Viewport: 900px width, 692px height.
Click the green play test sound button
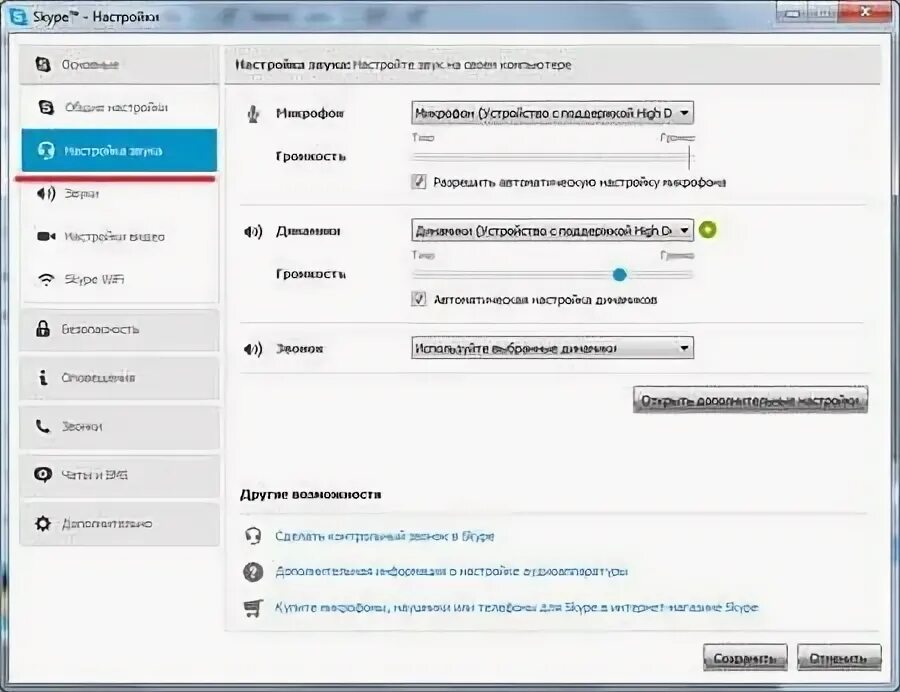[x=708, y=230]
